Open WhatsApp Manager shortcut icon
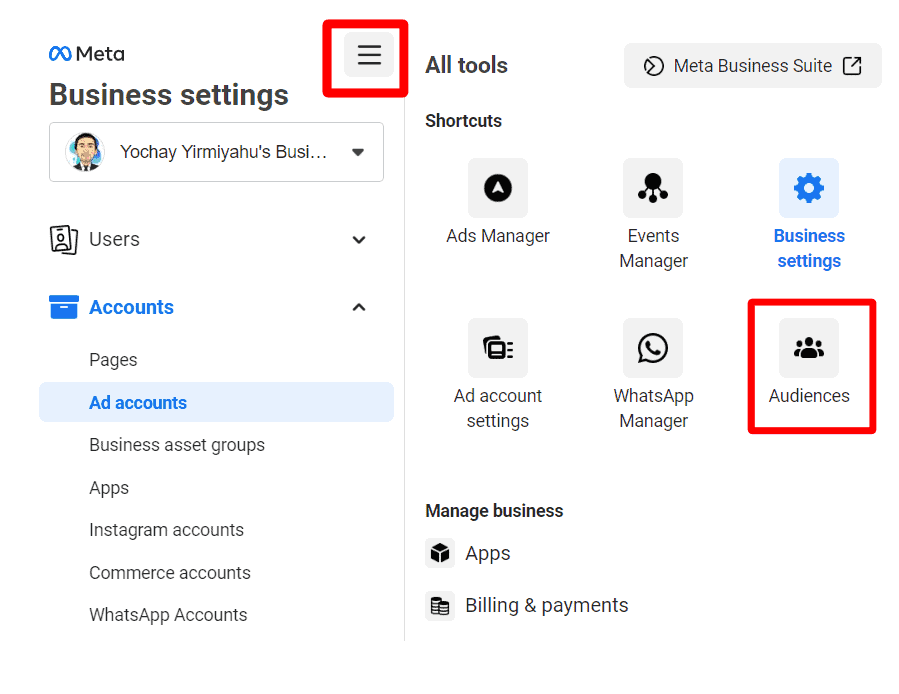This screenshot has width=899, height=694. 653,348
